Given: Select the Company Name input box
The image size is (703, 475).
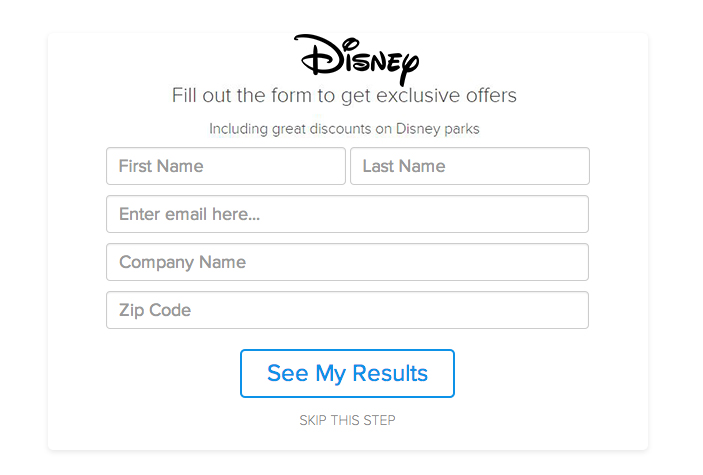Looking at the screenshot, I should pos(347,262).
